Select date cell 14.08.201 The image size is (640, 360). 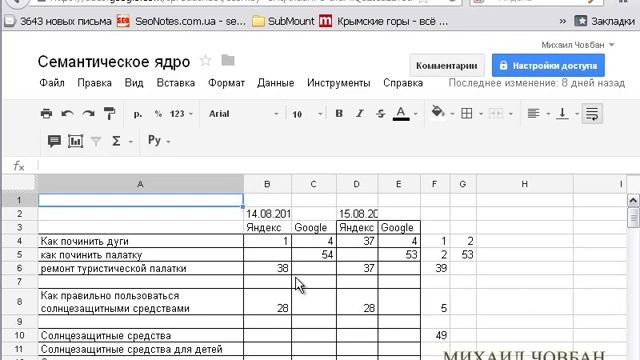pyautogui.click(x=267, y=214)
